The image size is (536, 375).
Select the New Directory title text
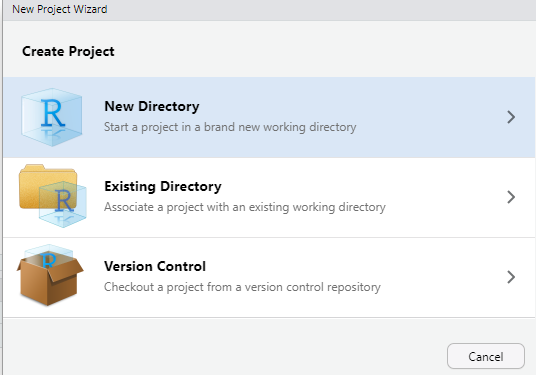pyautogui.click(x=152, y=106)
